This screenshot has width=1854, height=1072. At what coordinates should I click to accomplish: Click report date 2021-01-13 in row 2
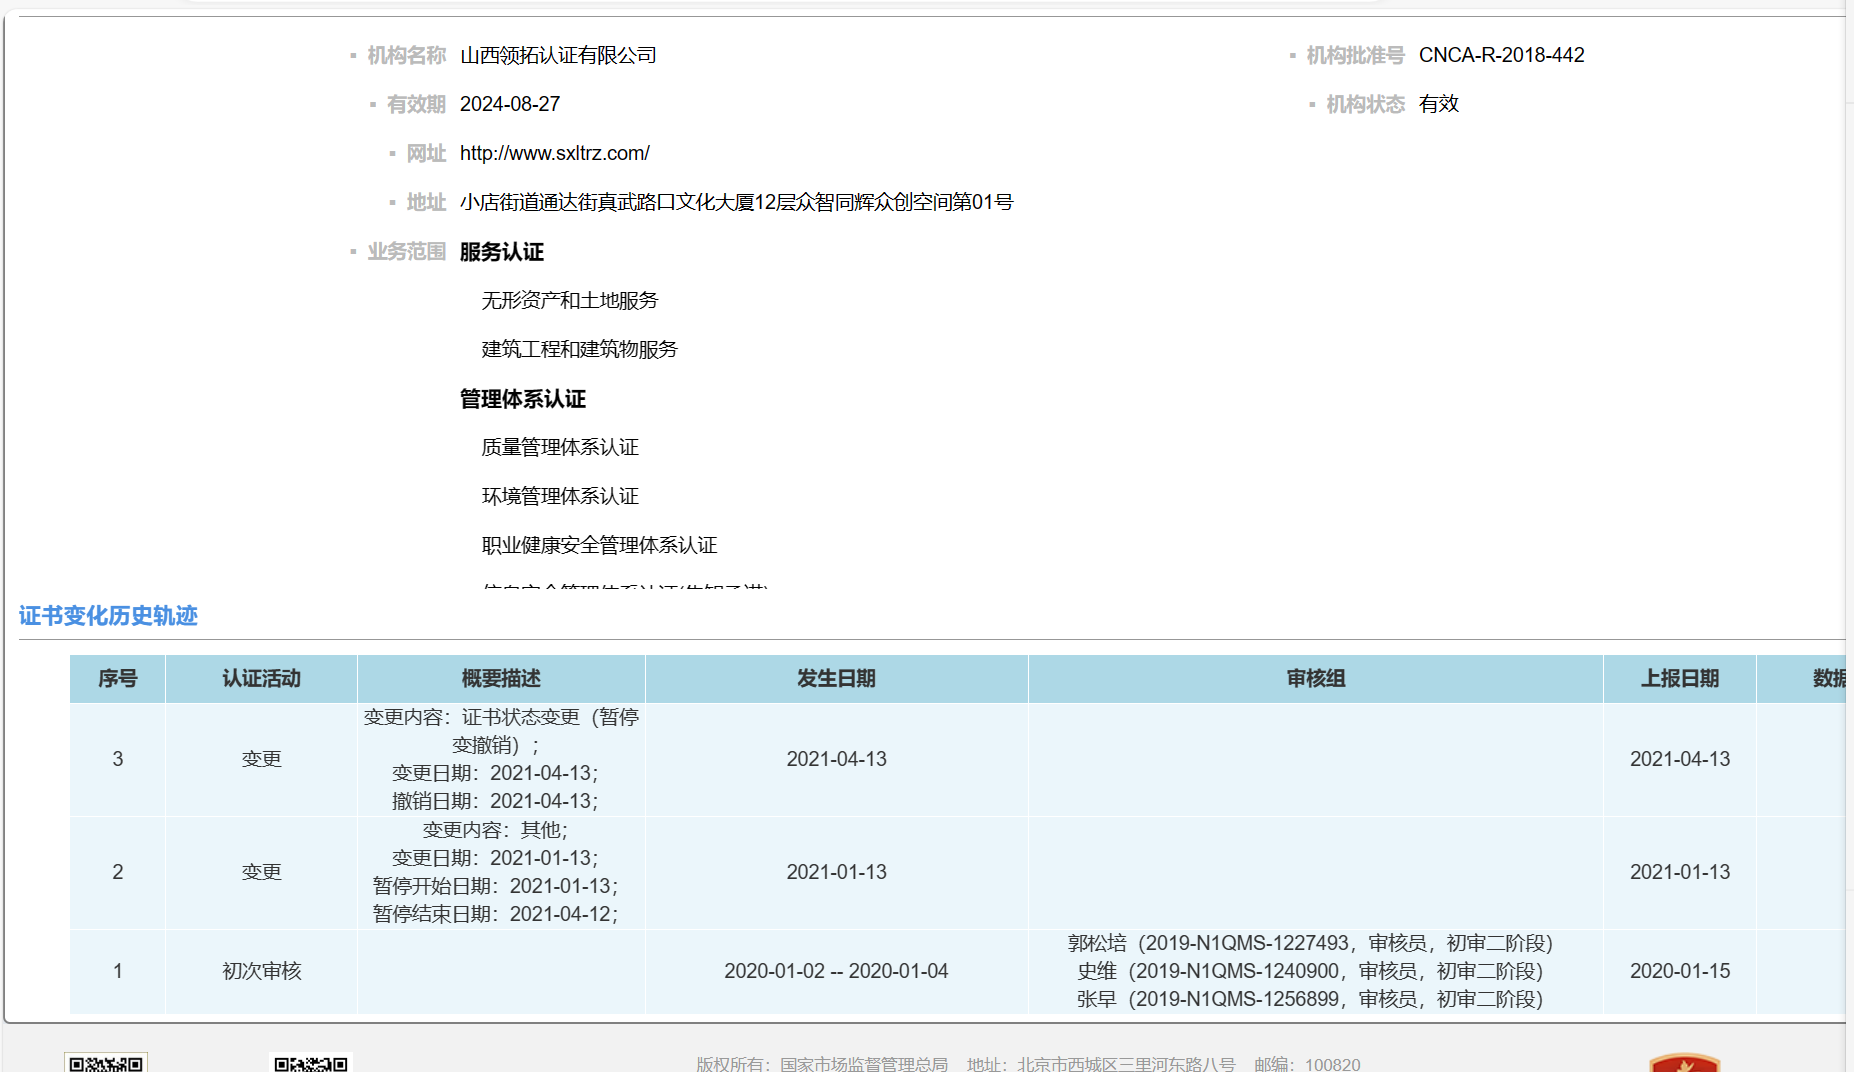tap(1680, 872)
